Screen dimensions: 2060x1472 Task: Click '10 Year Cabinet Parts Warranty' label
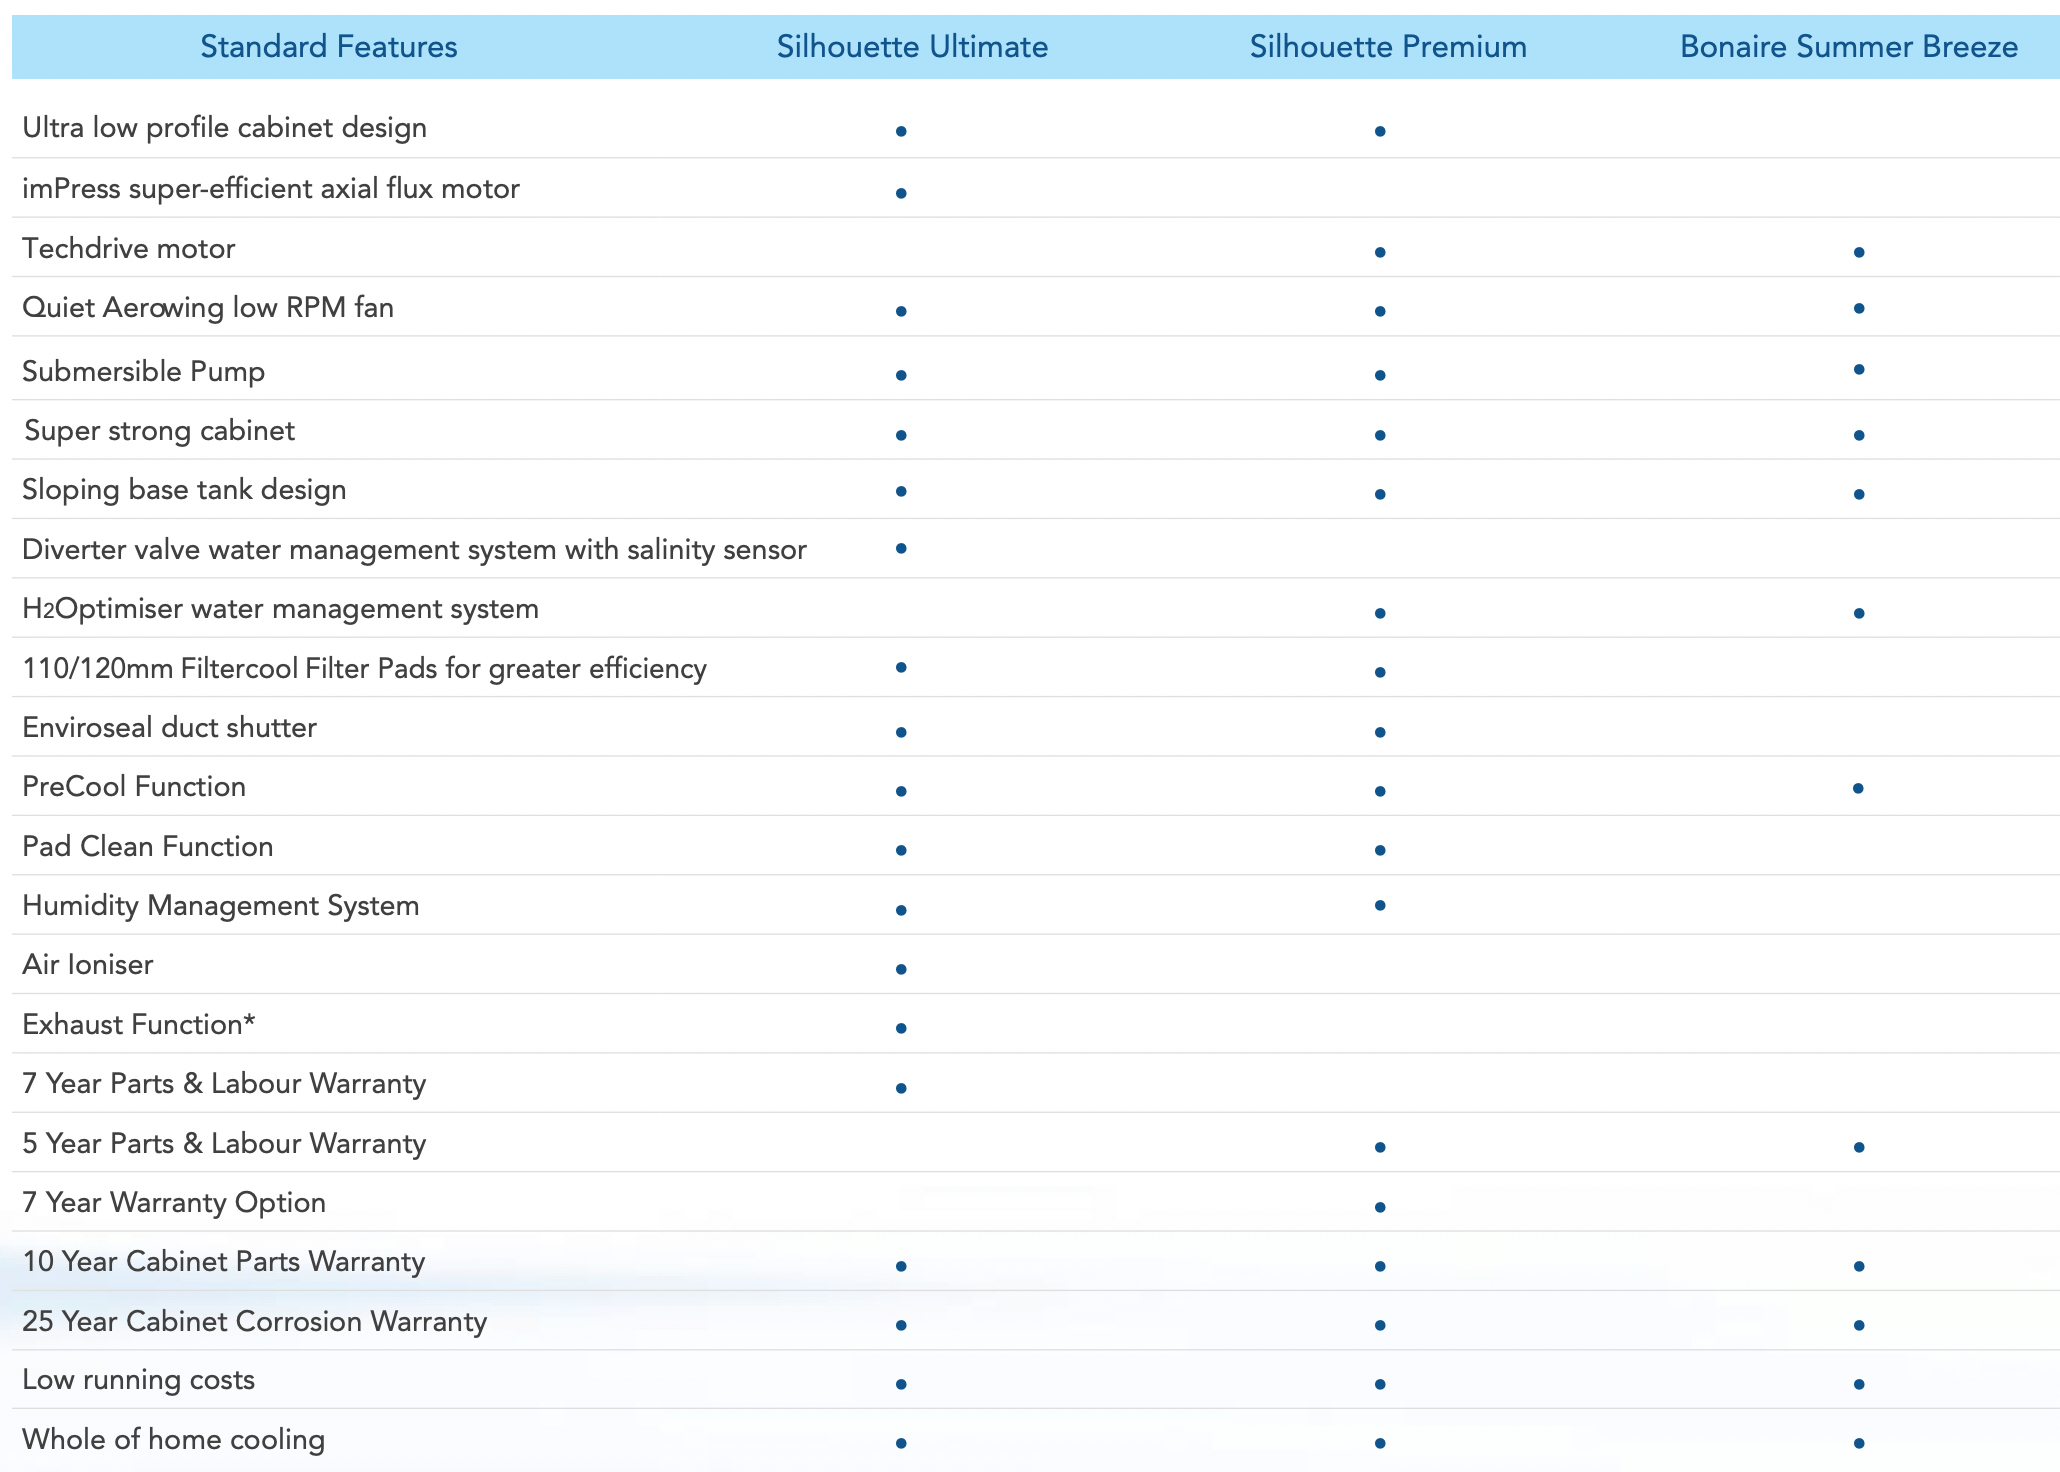[224, 1261]
